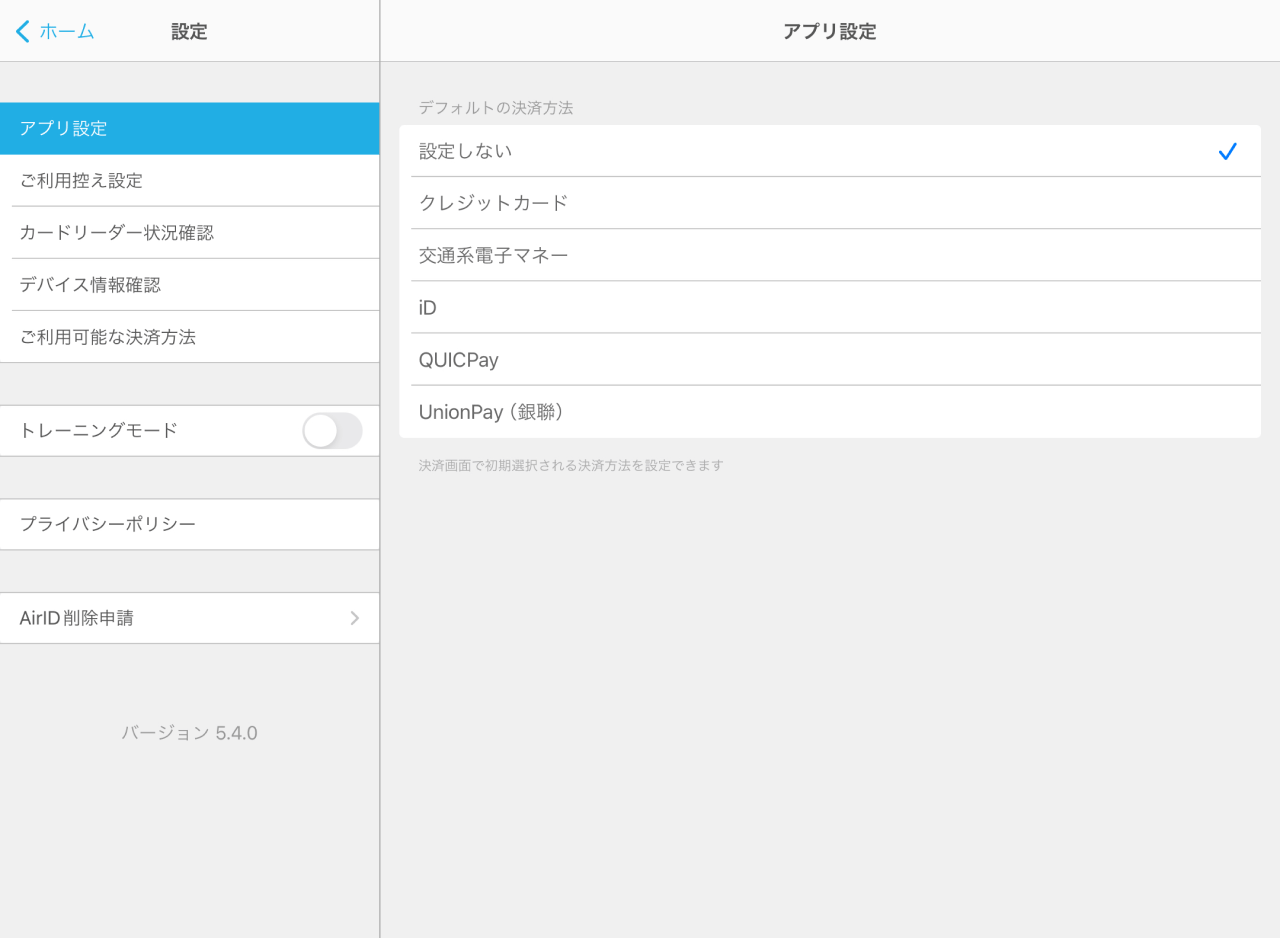
Task: Open カードリーダー状況確認
Action: point(190,233)
